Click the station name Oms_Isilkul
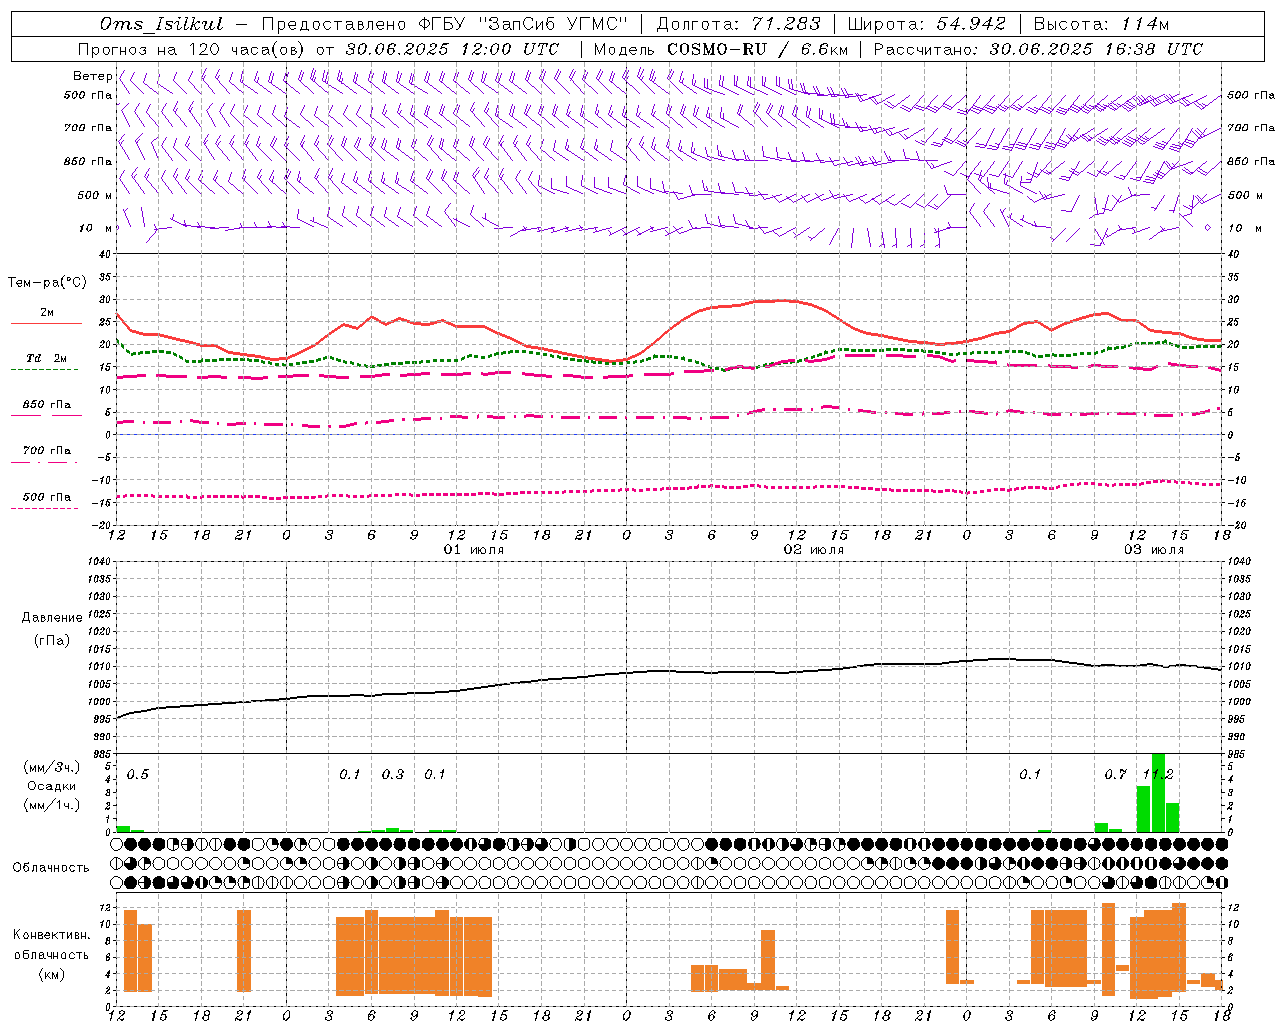The image size is (1280, 1024). point(162,24)
